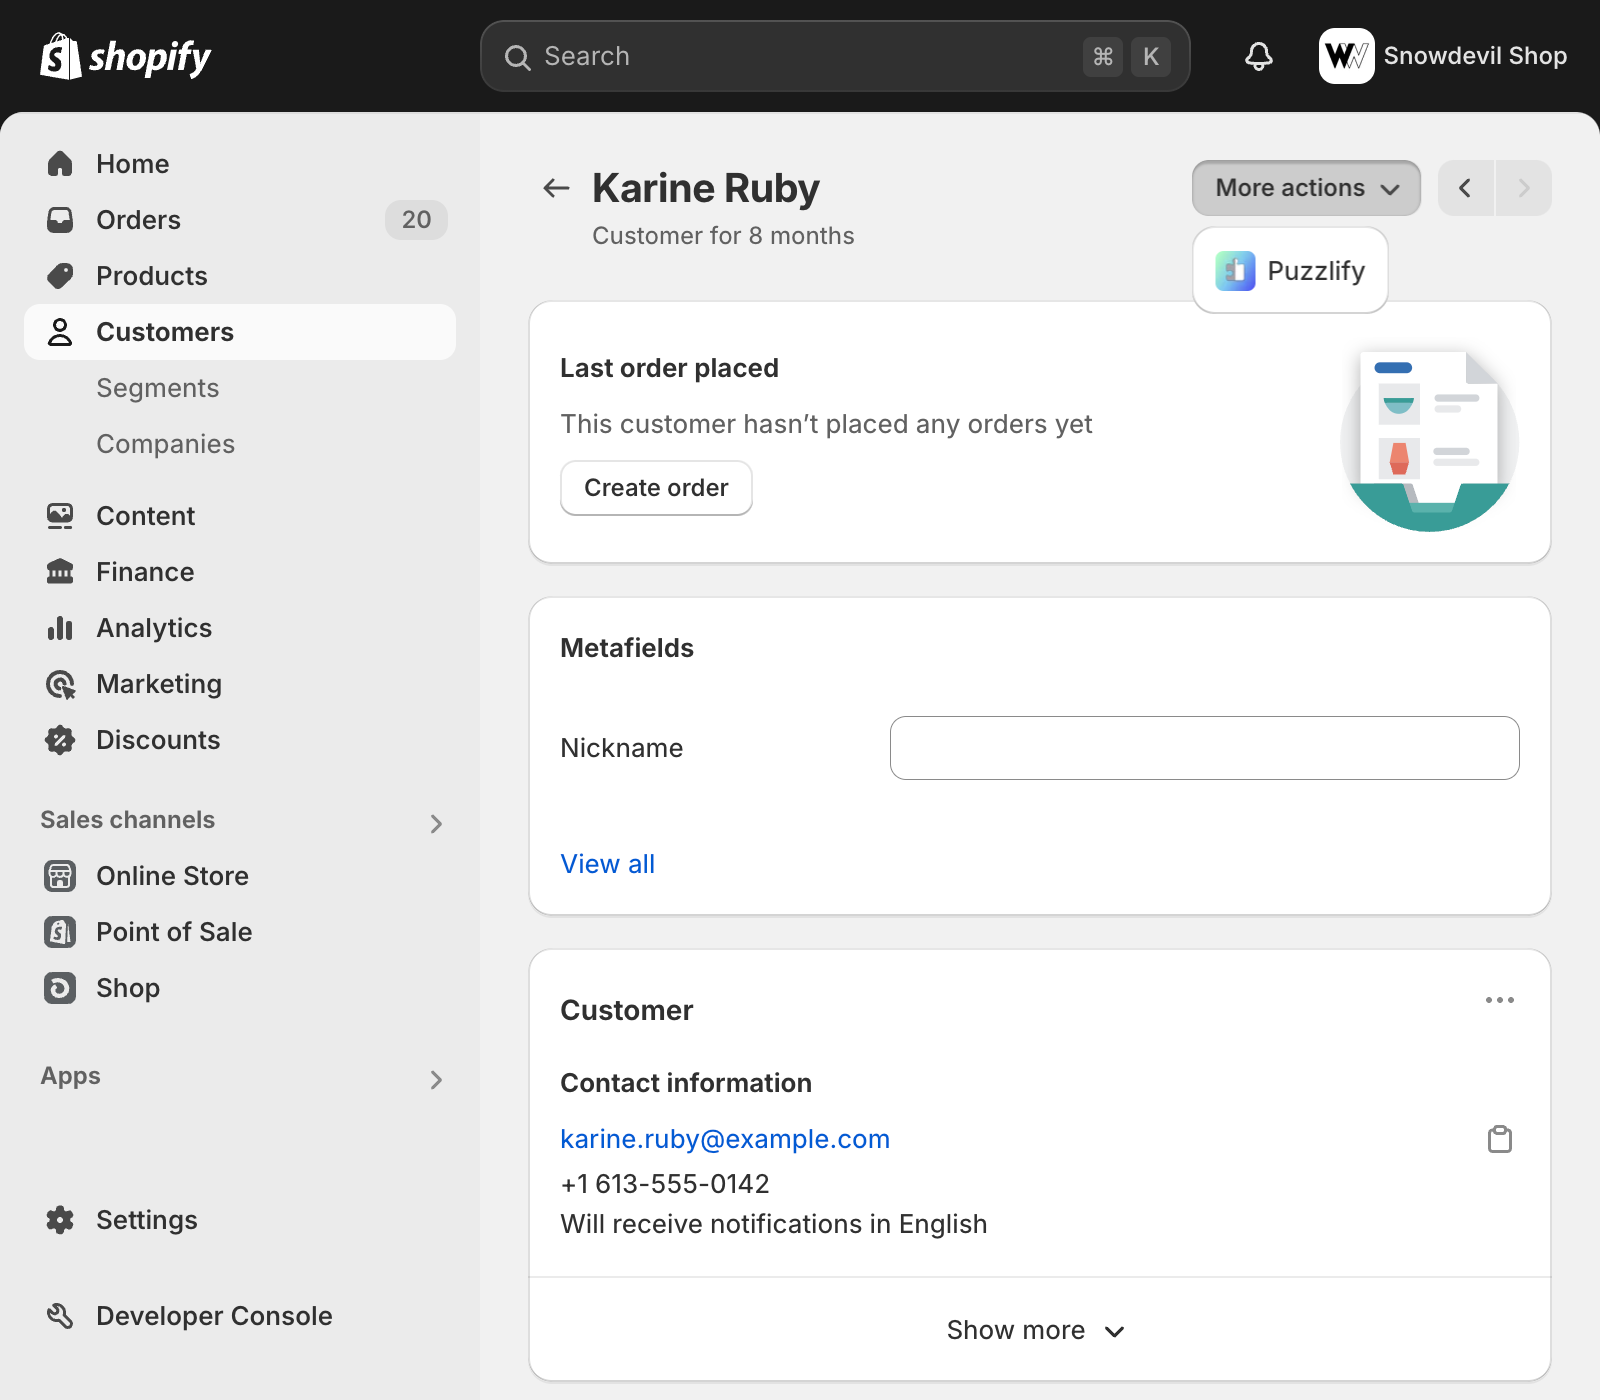Focus the Nickname metafield input
Screen dimensions: 1600x1400
click(1204, 748)
